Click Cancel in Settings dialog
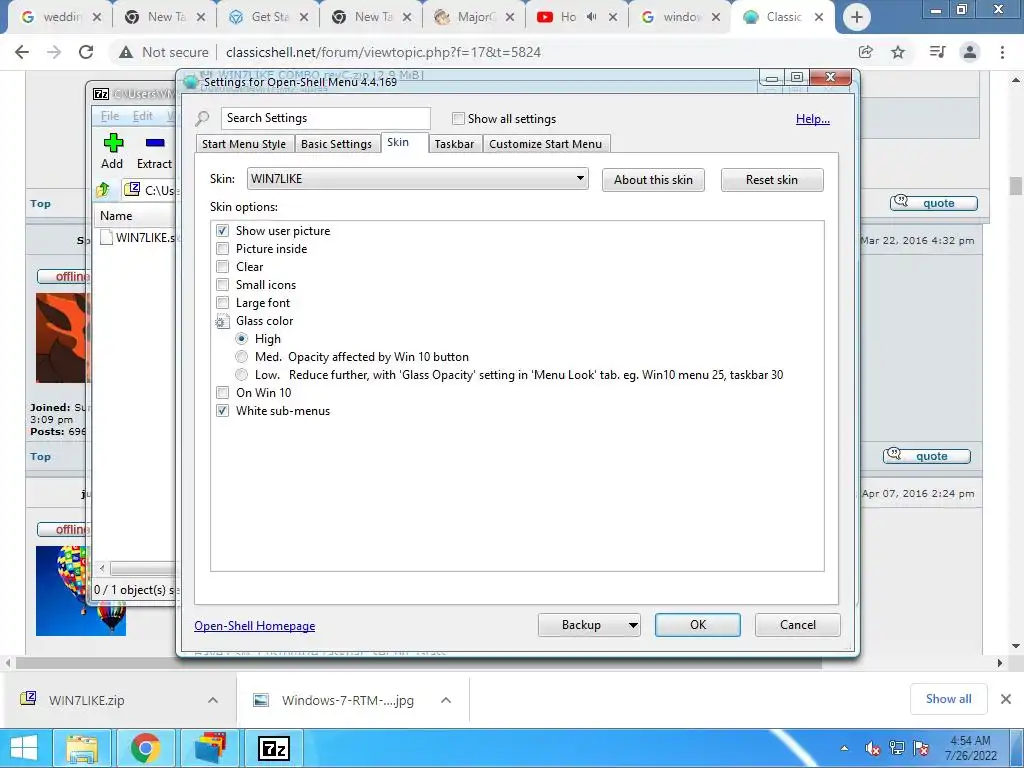 click(797, 625)
